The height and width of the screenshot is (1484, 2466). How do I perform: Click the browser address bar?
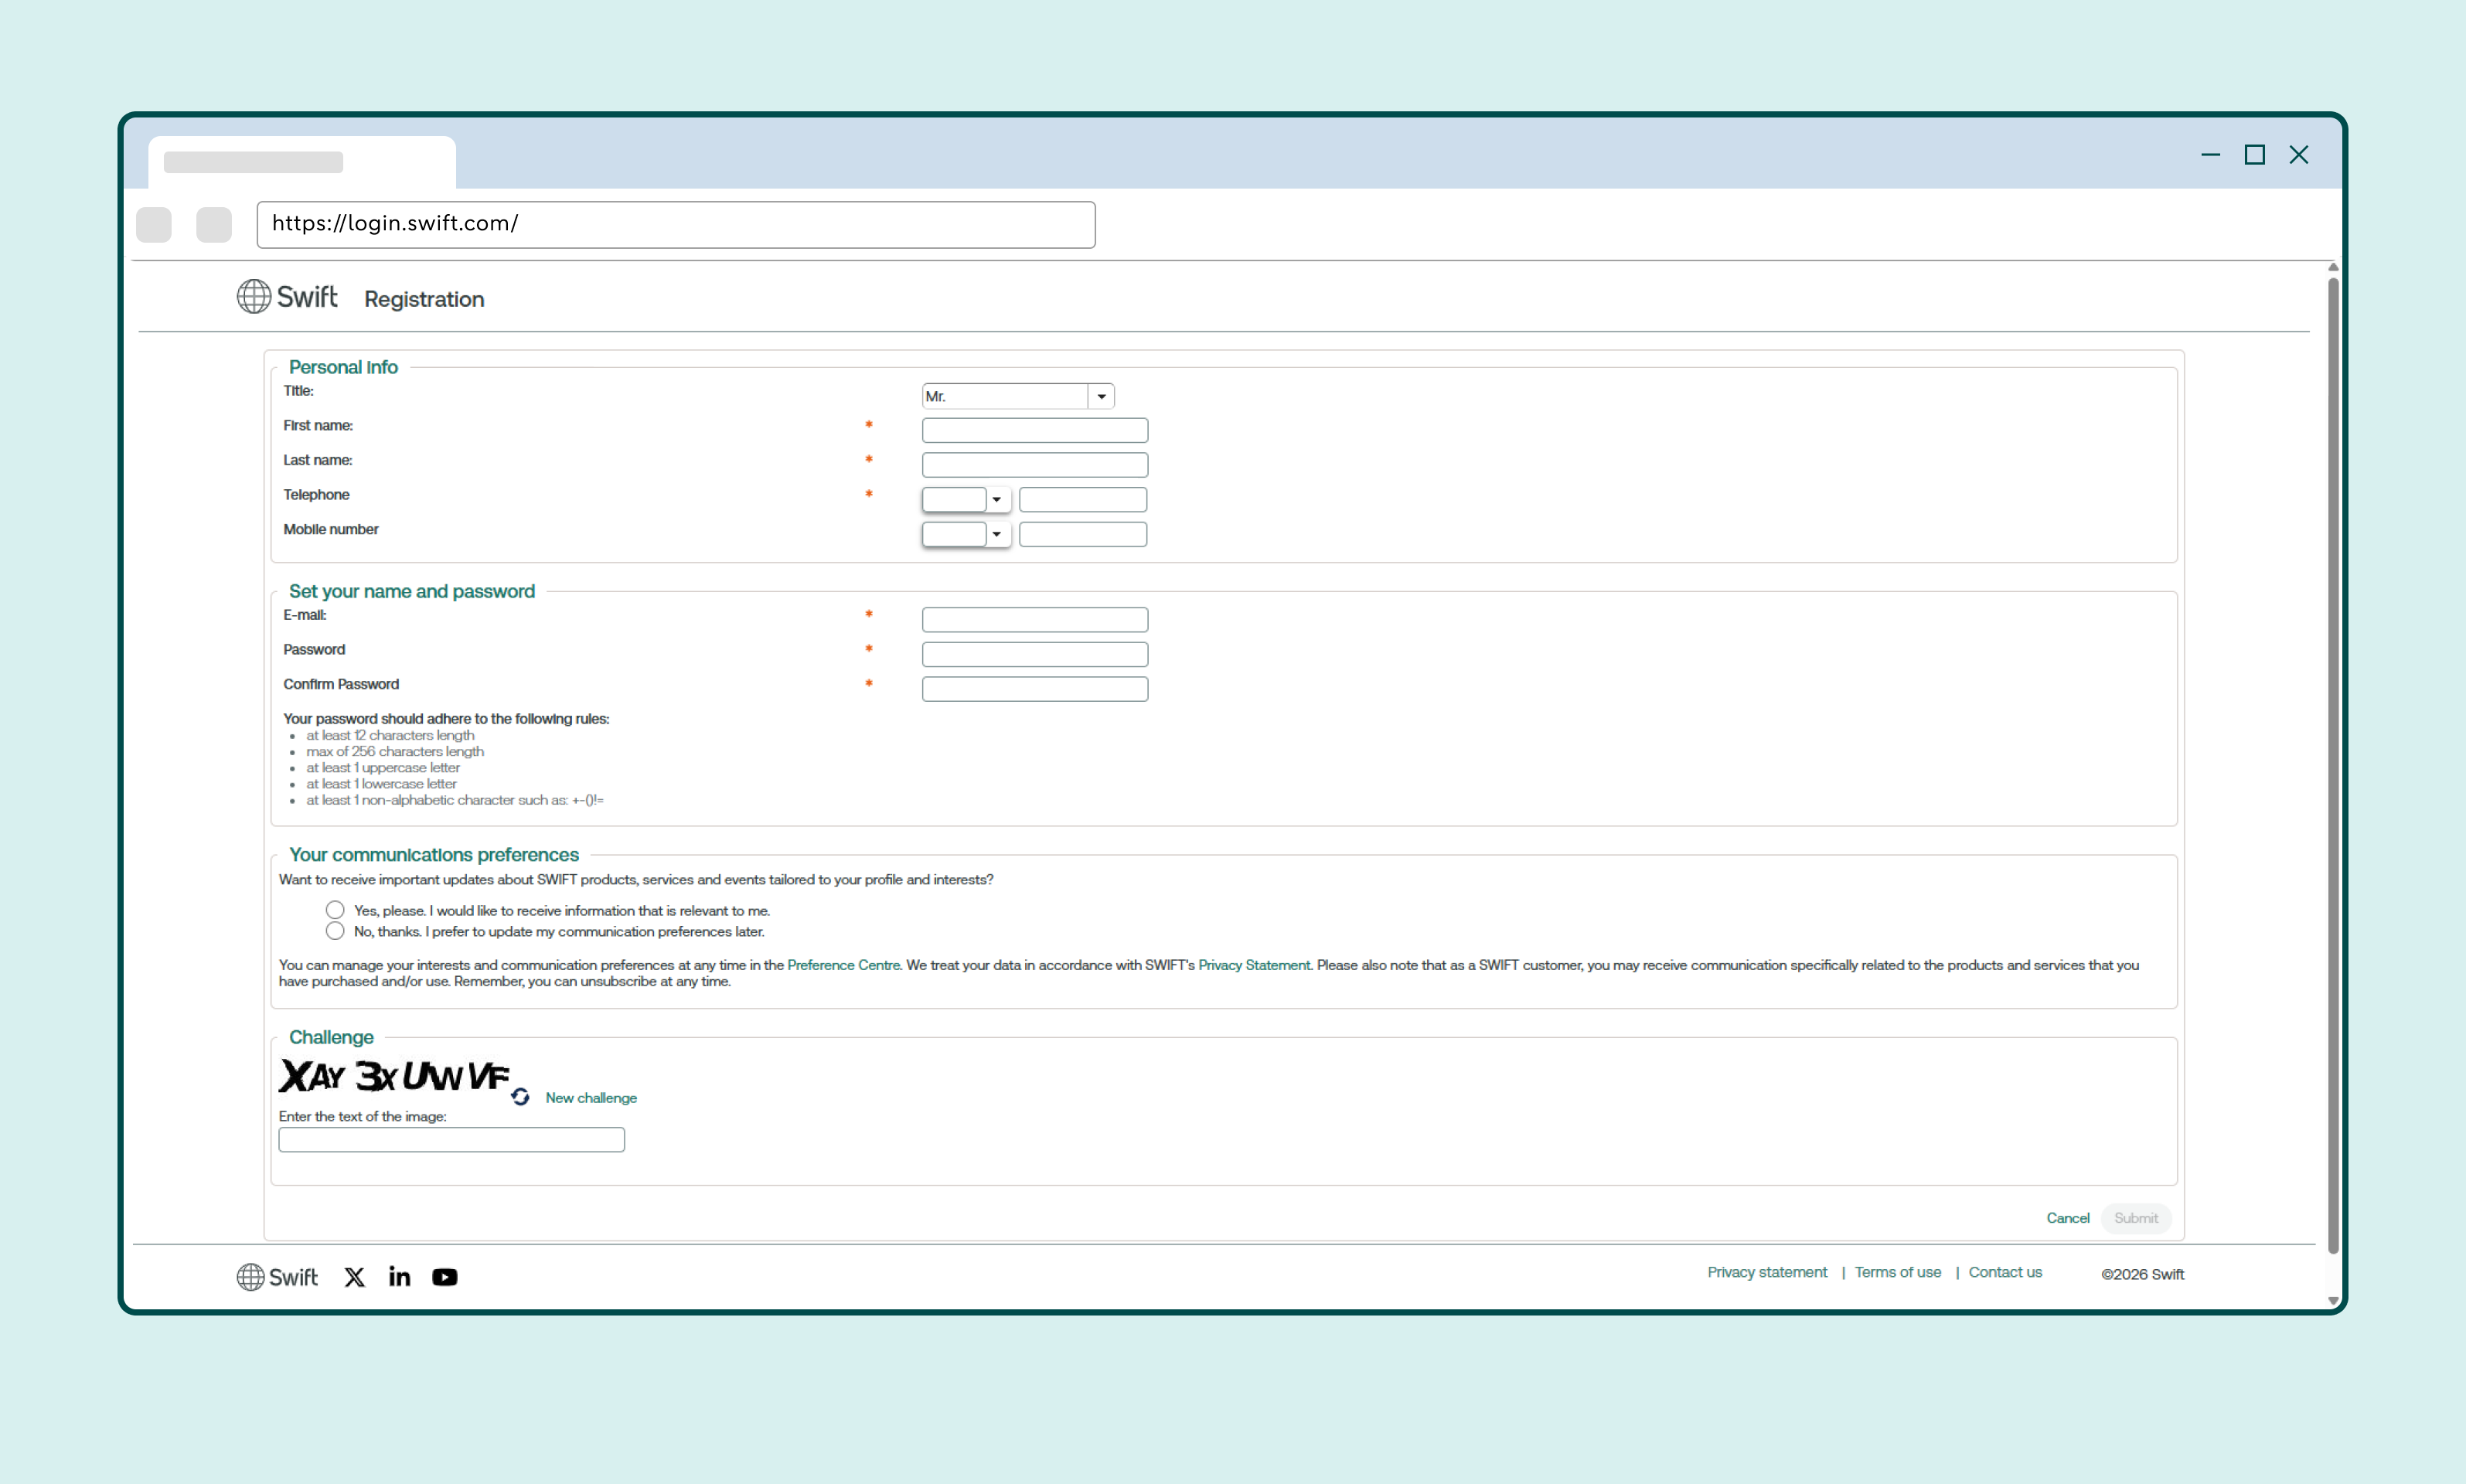676,225
